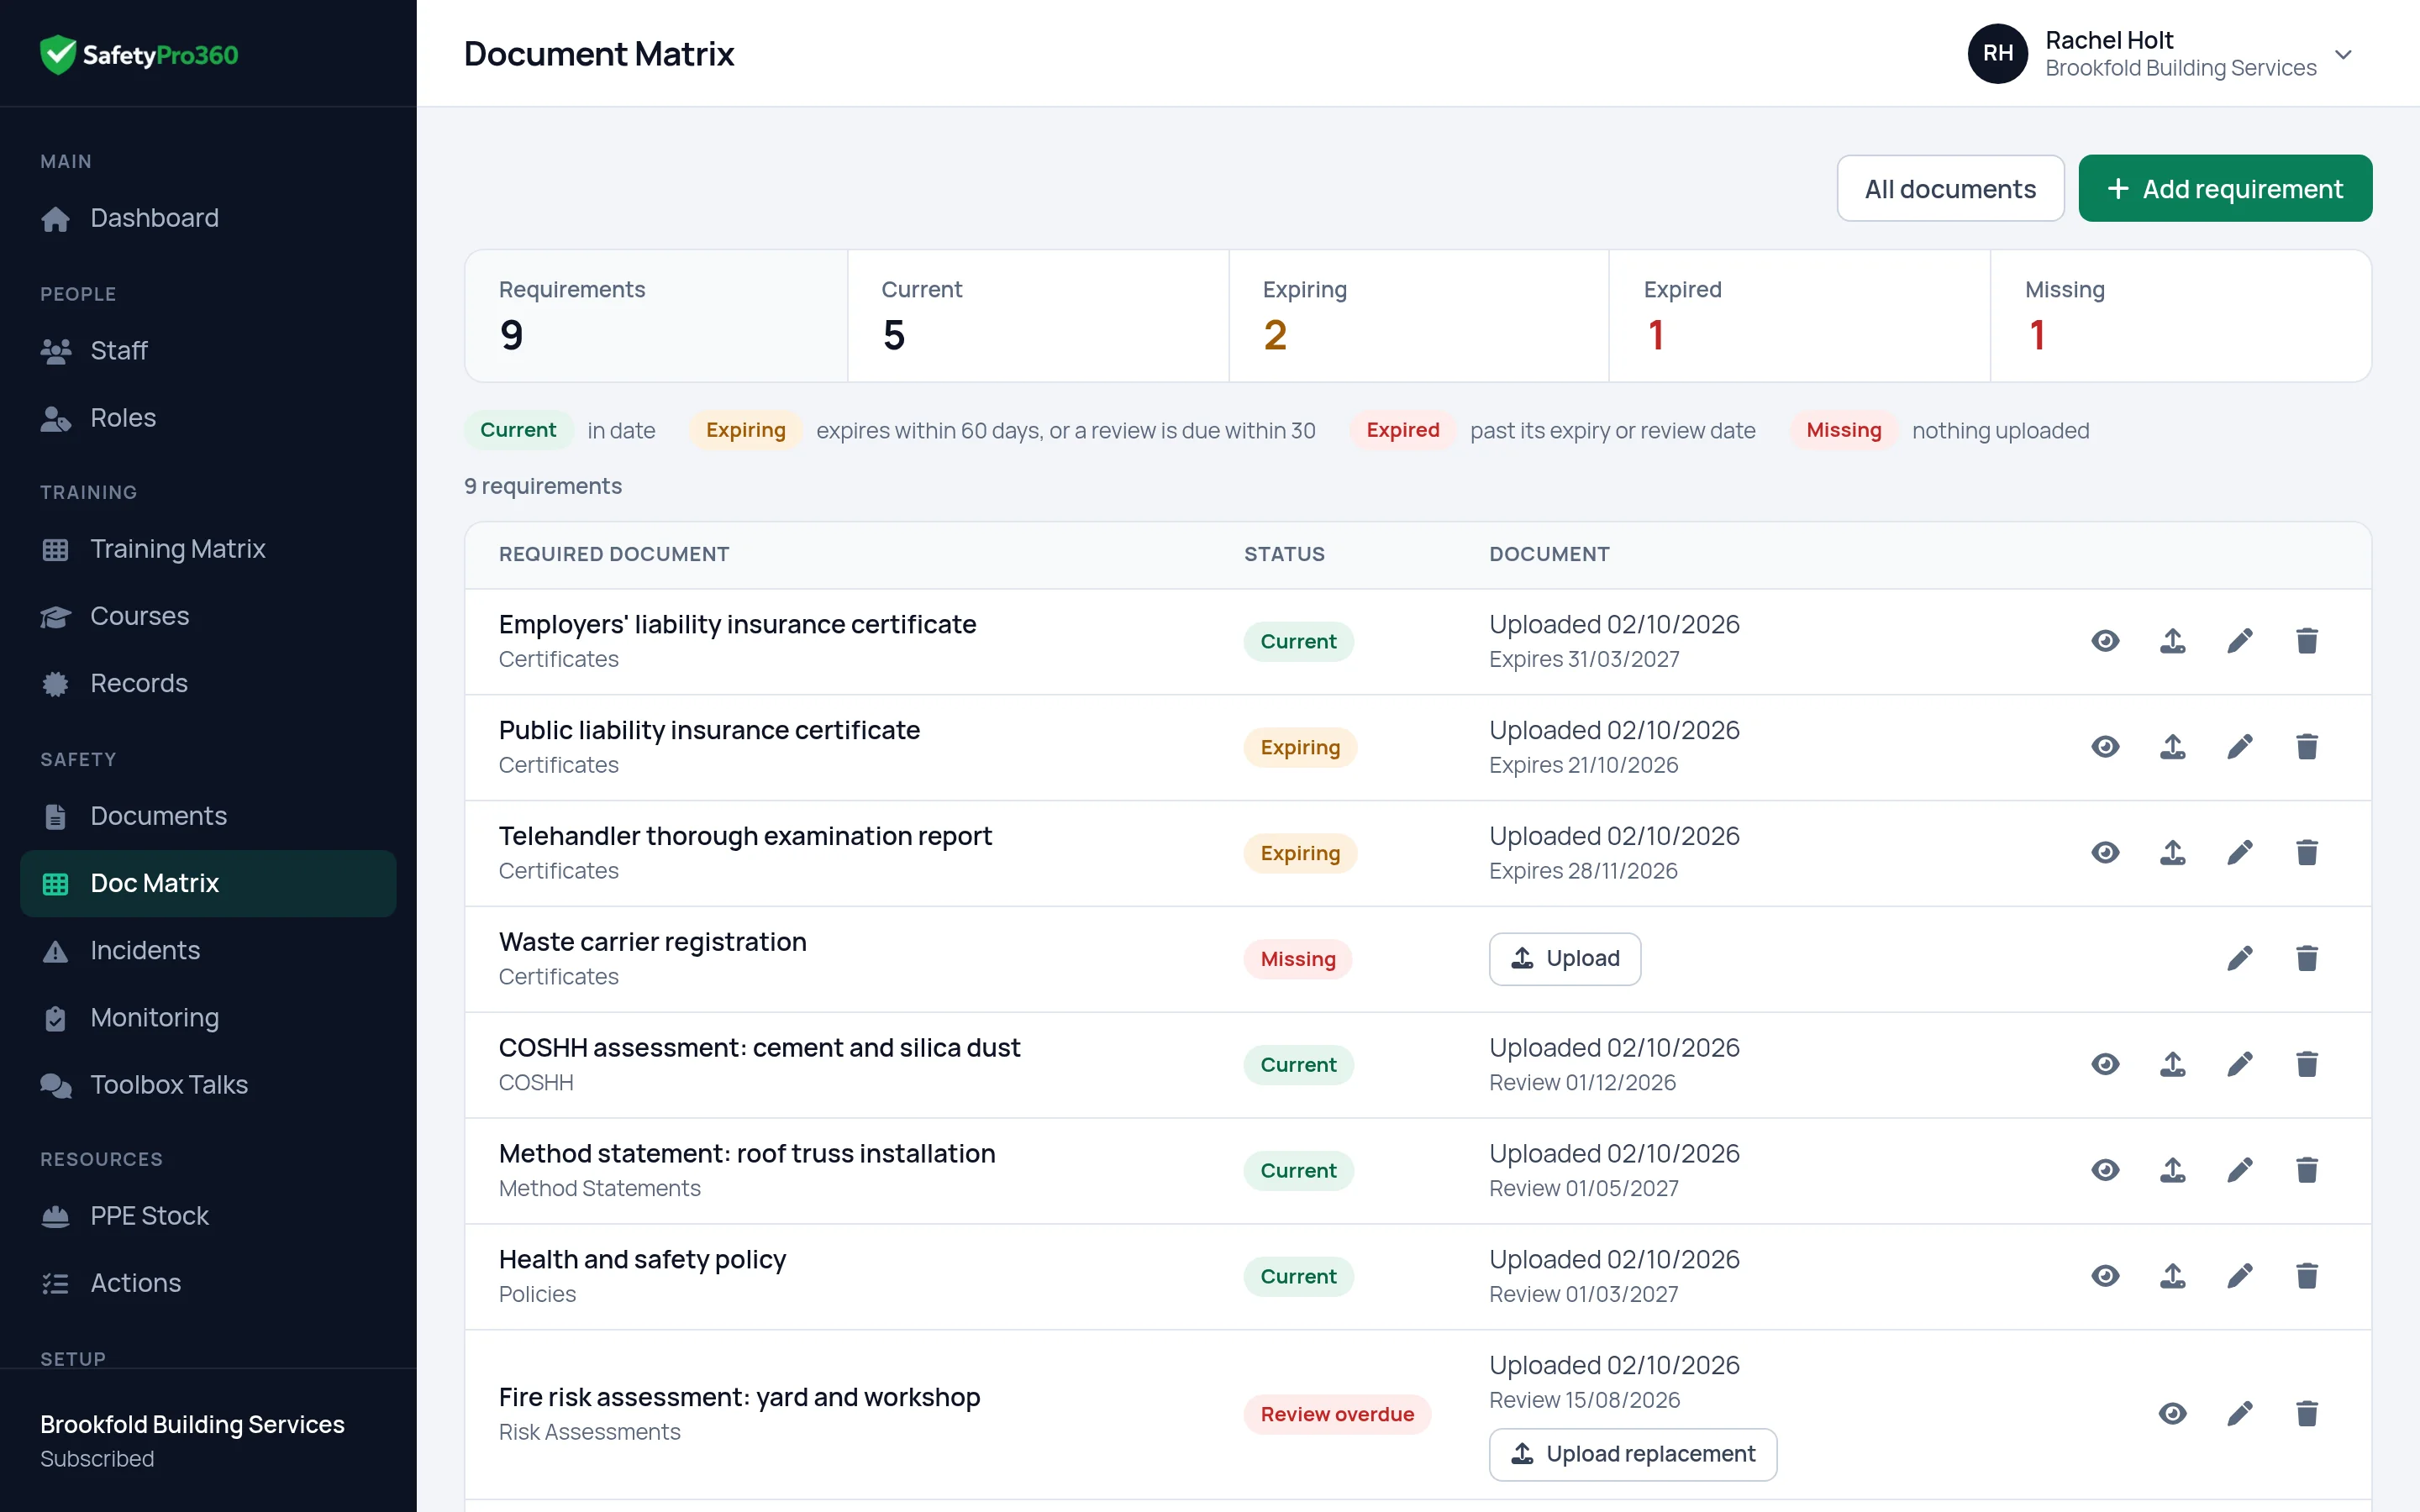Delete the Waste carrier registration requirement
This screenshot has width=2420, height=1512.
2307,959
